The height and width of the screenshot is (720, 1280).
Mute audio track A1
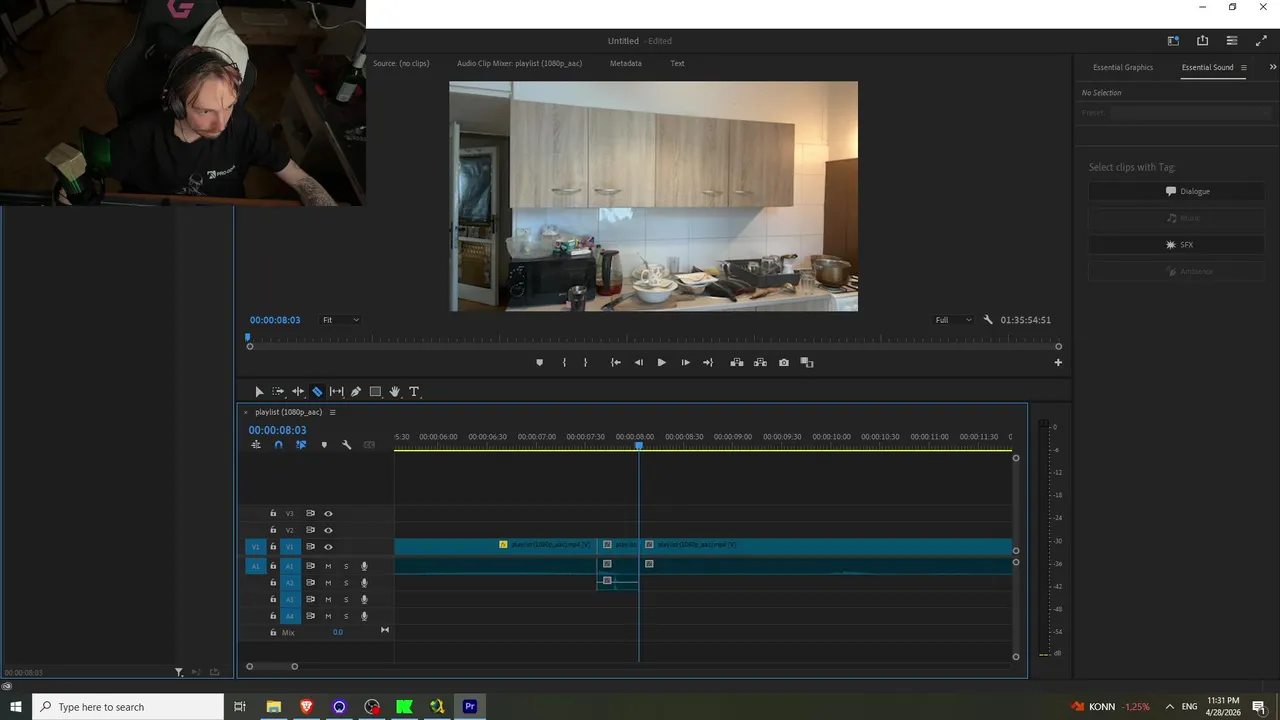click(x=328, y=566)
